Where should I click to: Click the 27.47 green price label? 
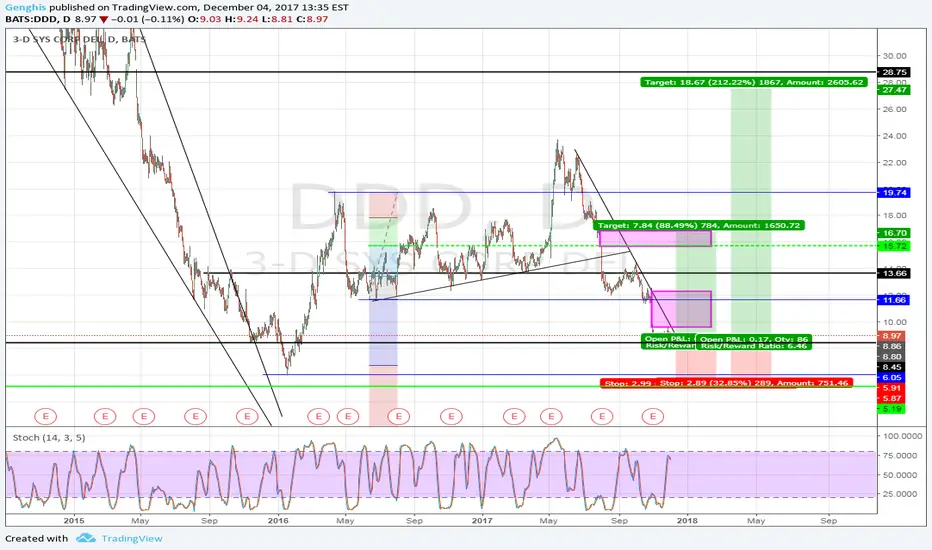(894, 90)
